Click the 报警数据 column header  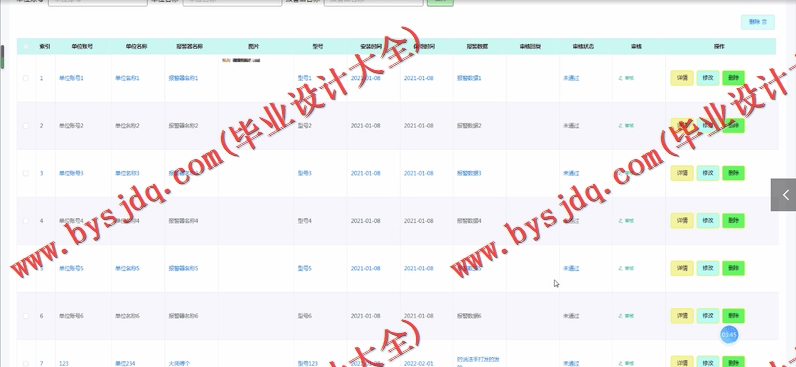(x=477, y=47)
